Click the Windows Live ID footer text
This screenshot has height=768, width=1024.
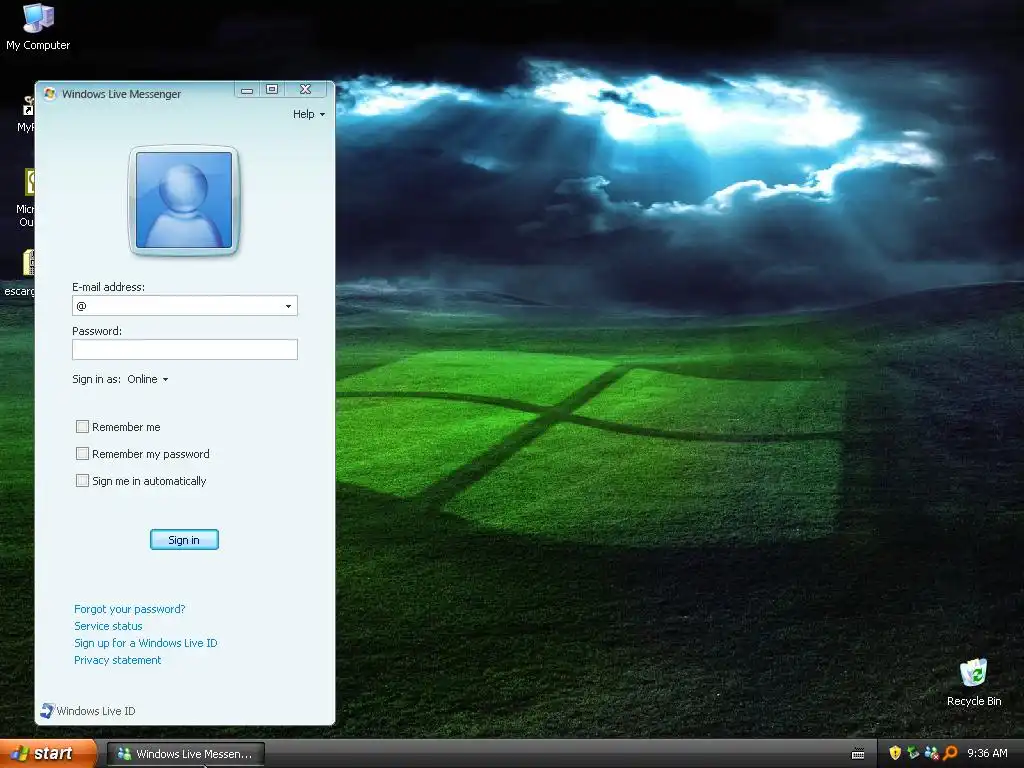(x=96, y=711)
